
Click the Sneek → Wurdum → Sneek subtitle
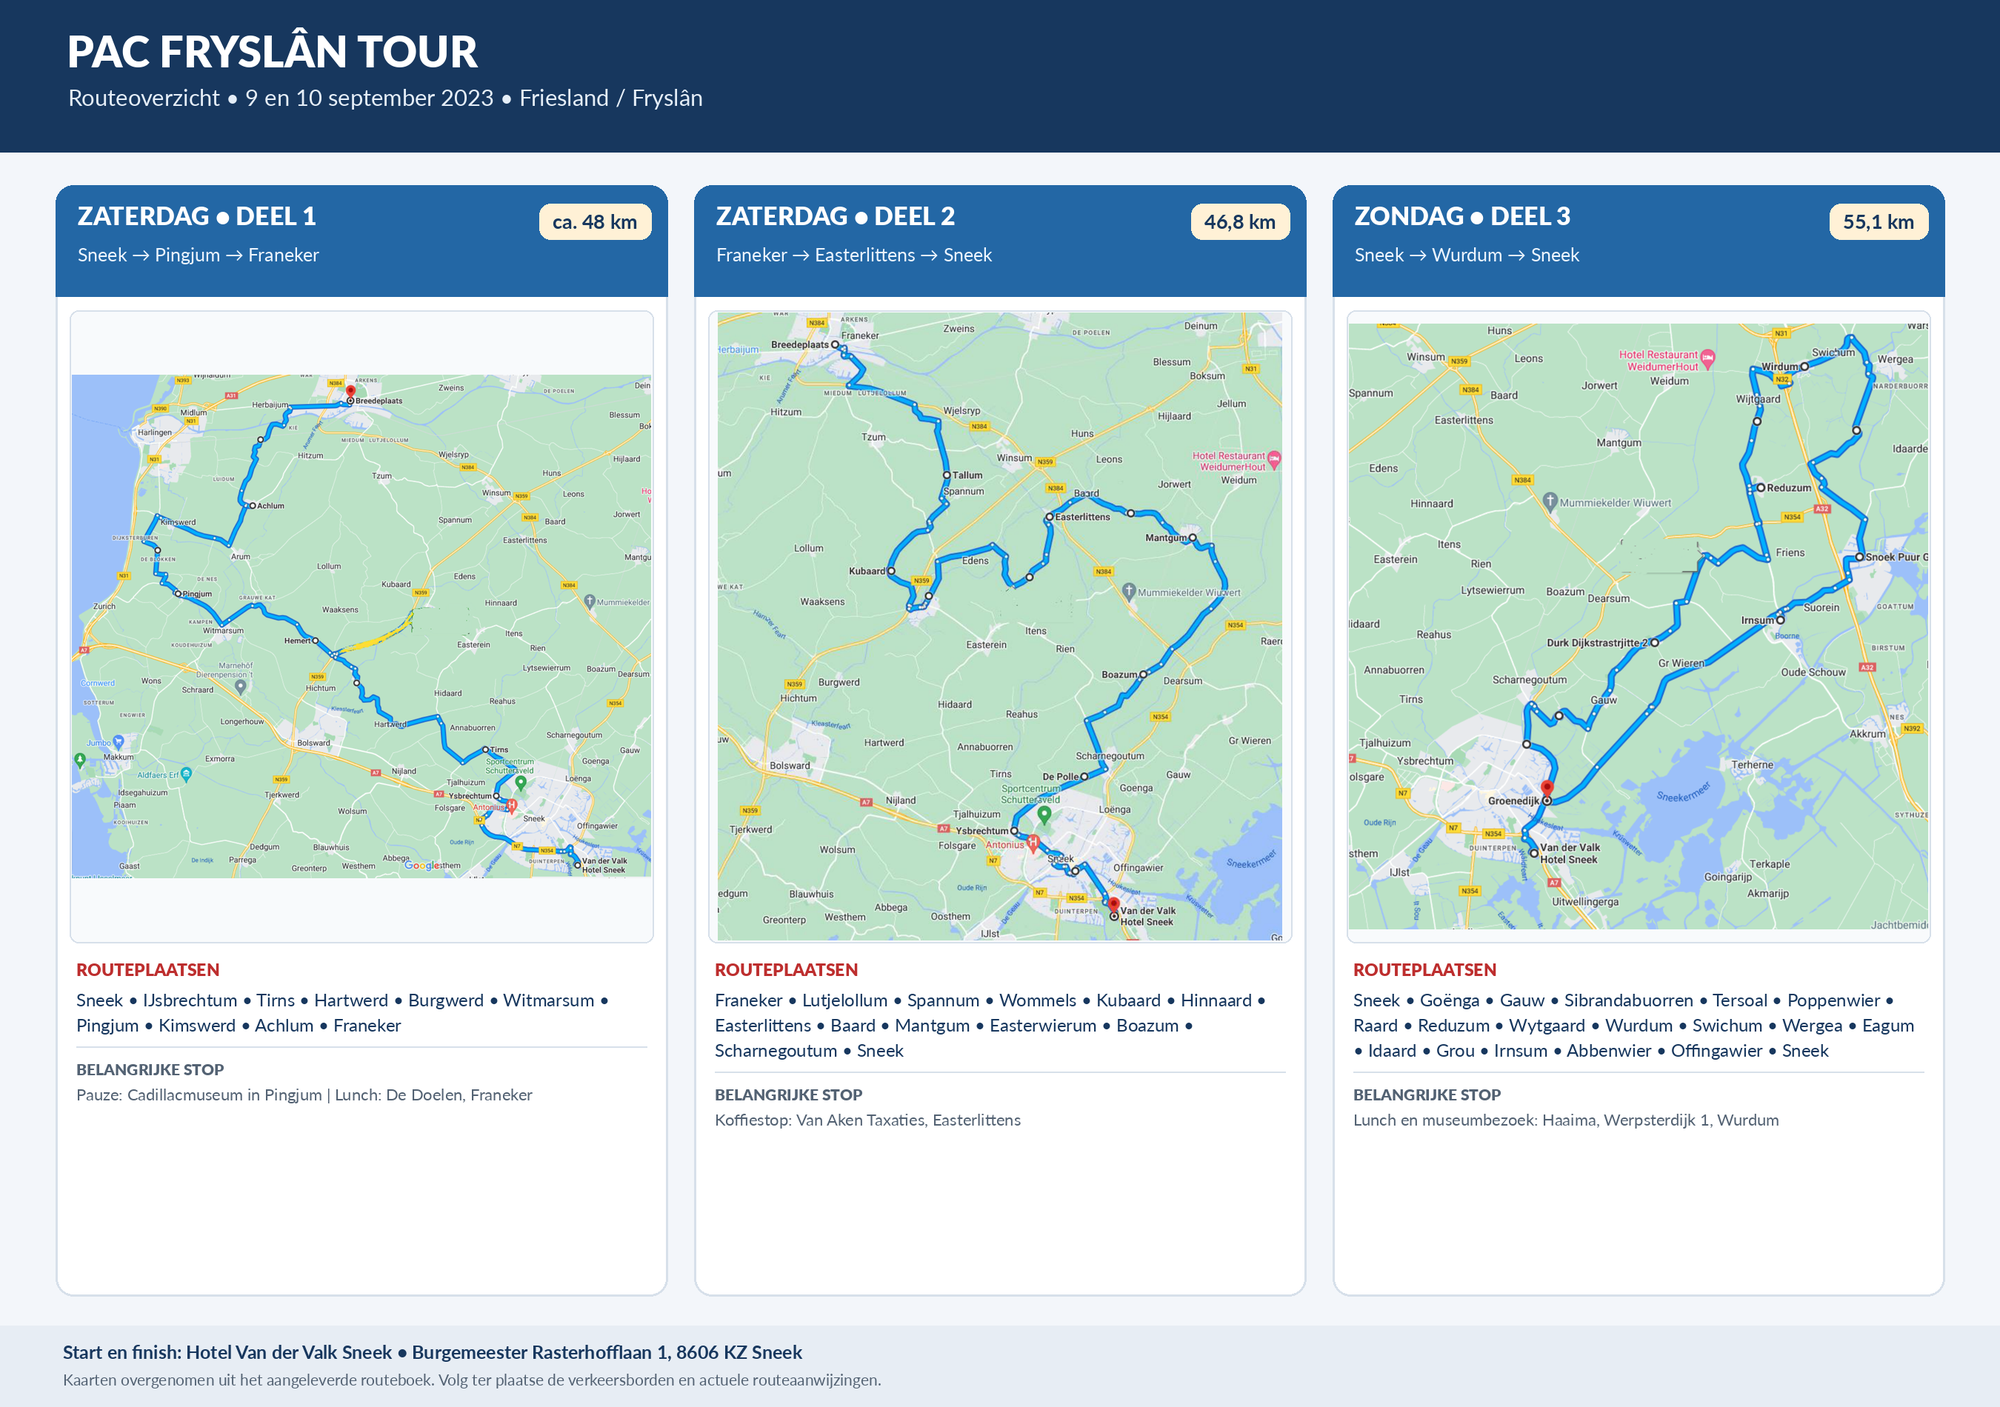[x=1467, y=255]
